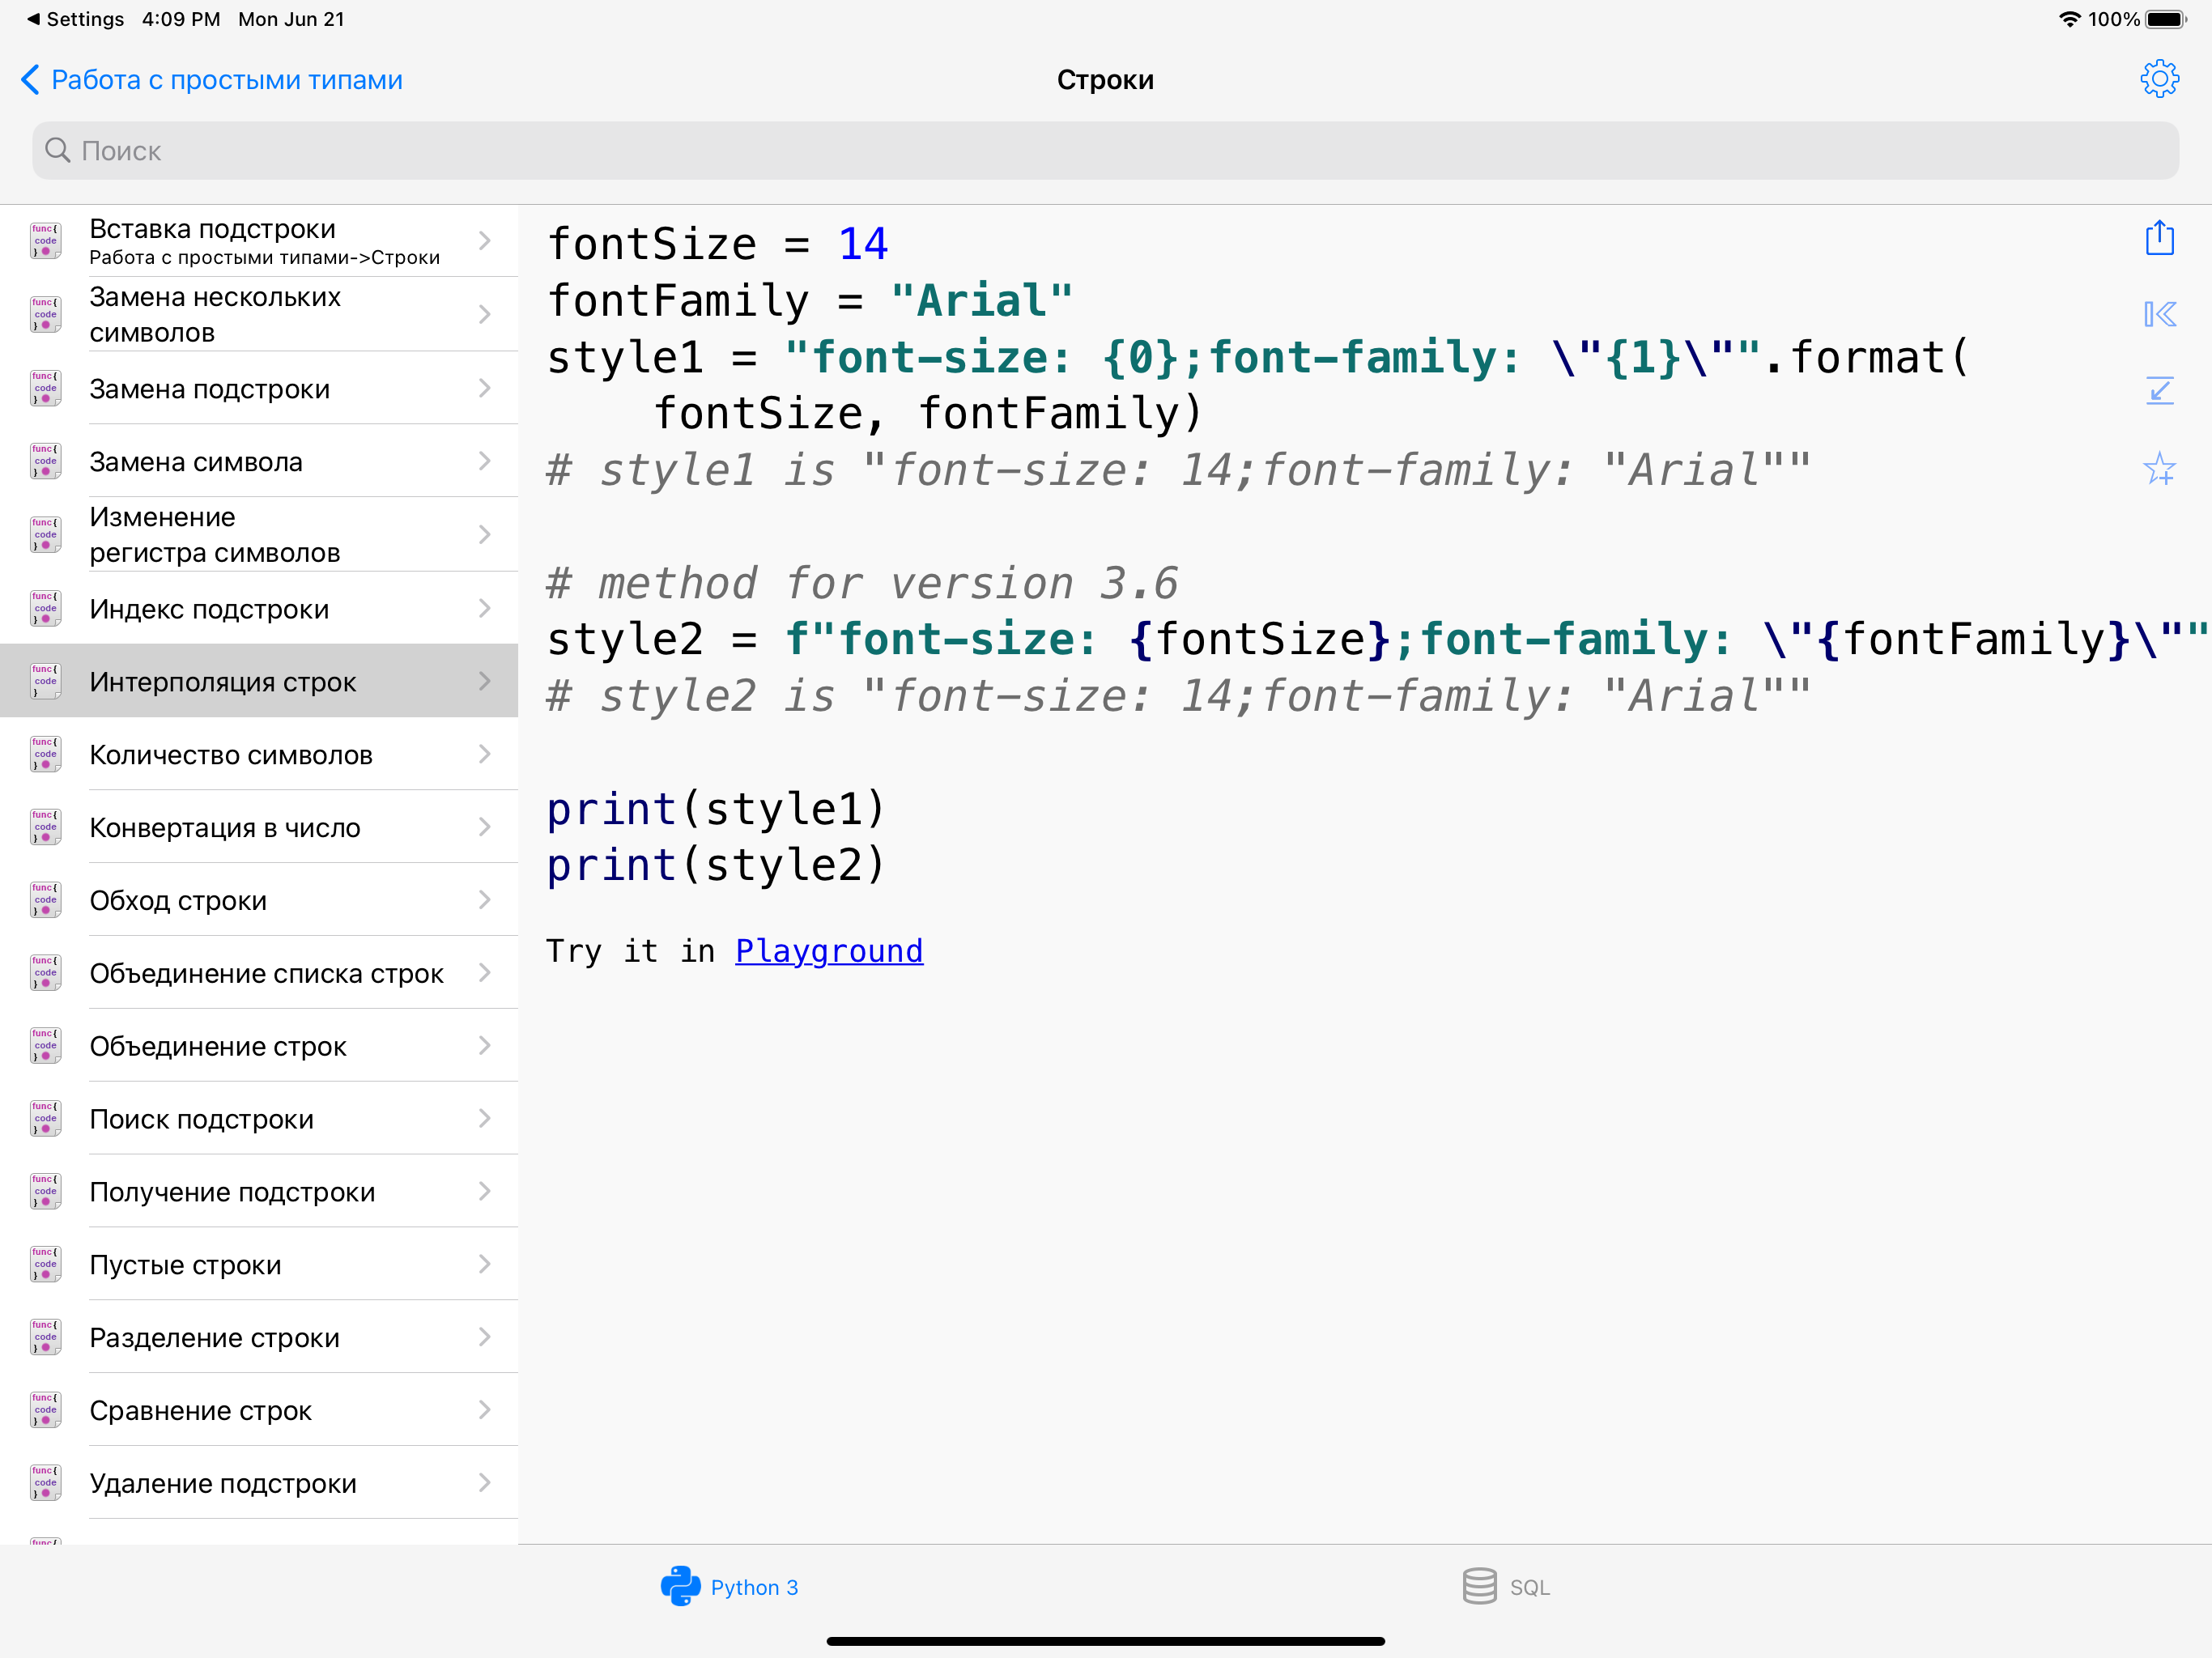
Task: Select the Сравнение строк item
Action: pos(259,1410)
